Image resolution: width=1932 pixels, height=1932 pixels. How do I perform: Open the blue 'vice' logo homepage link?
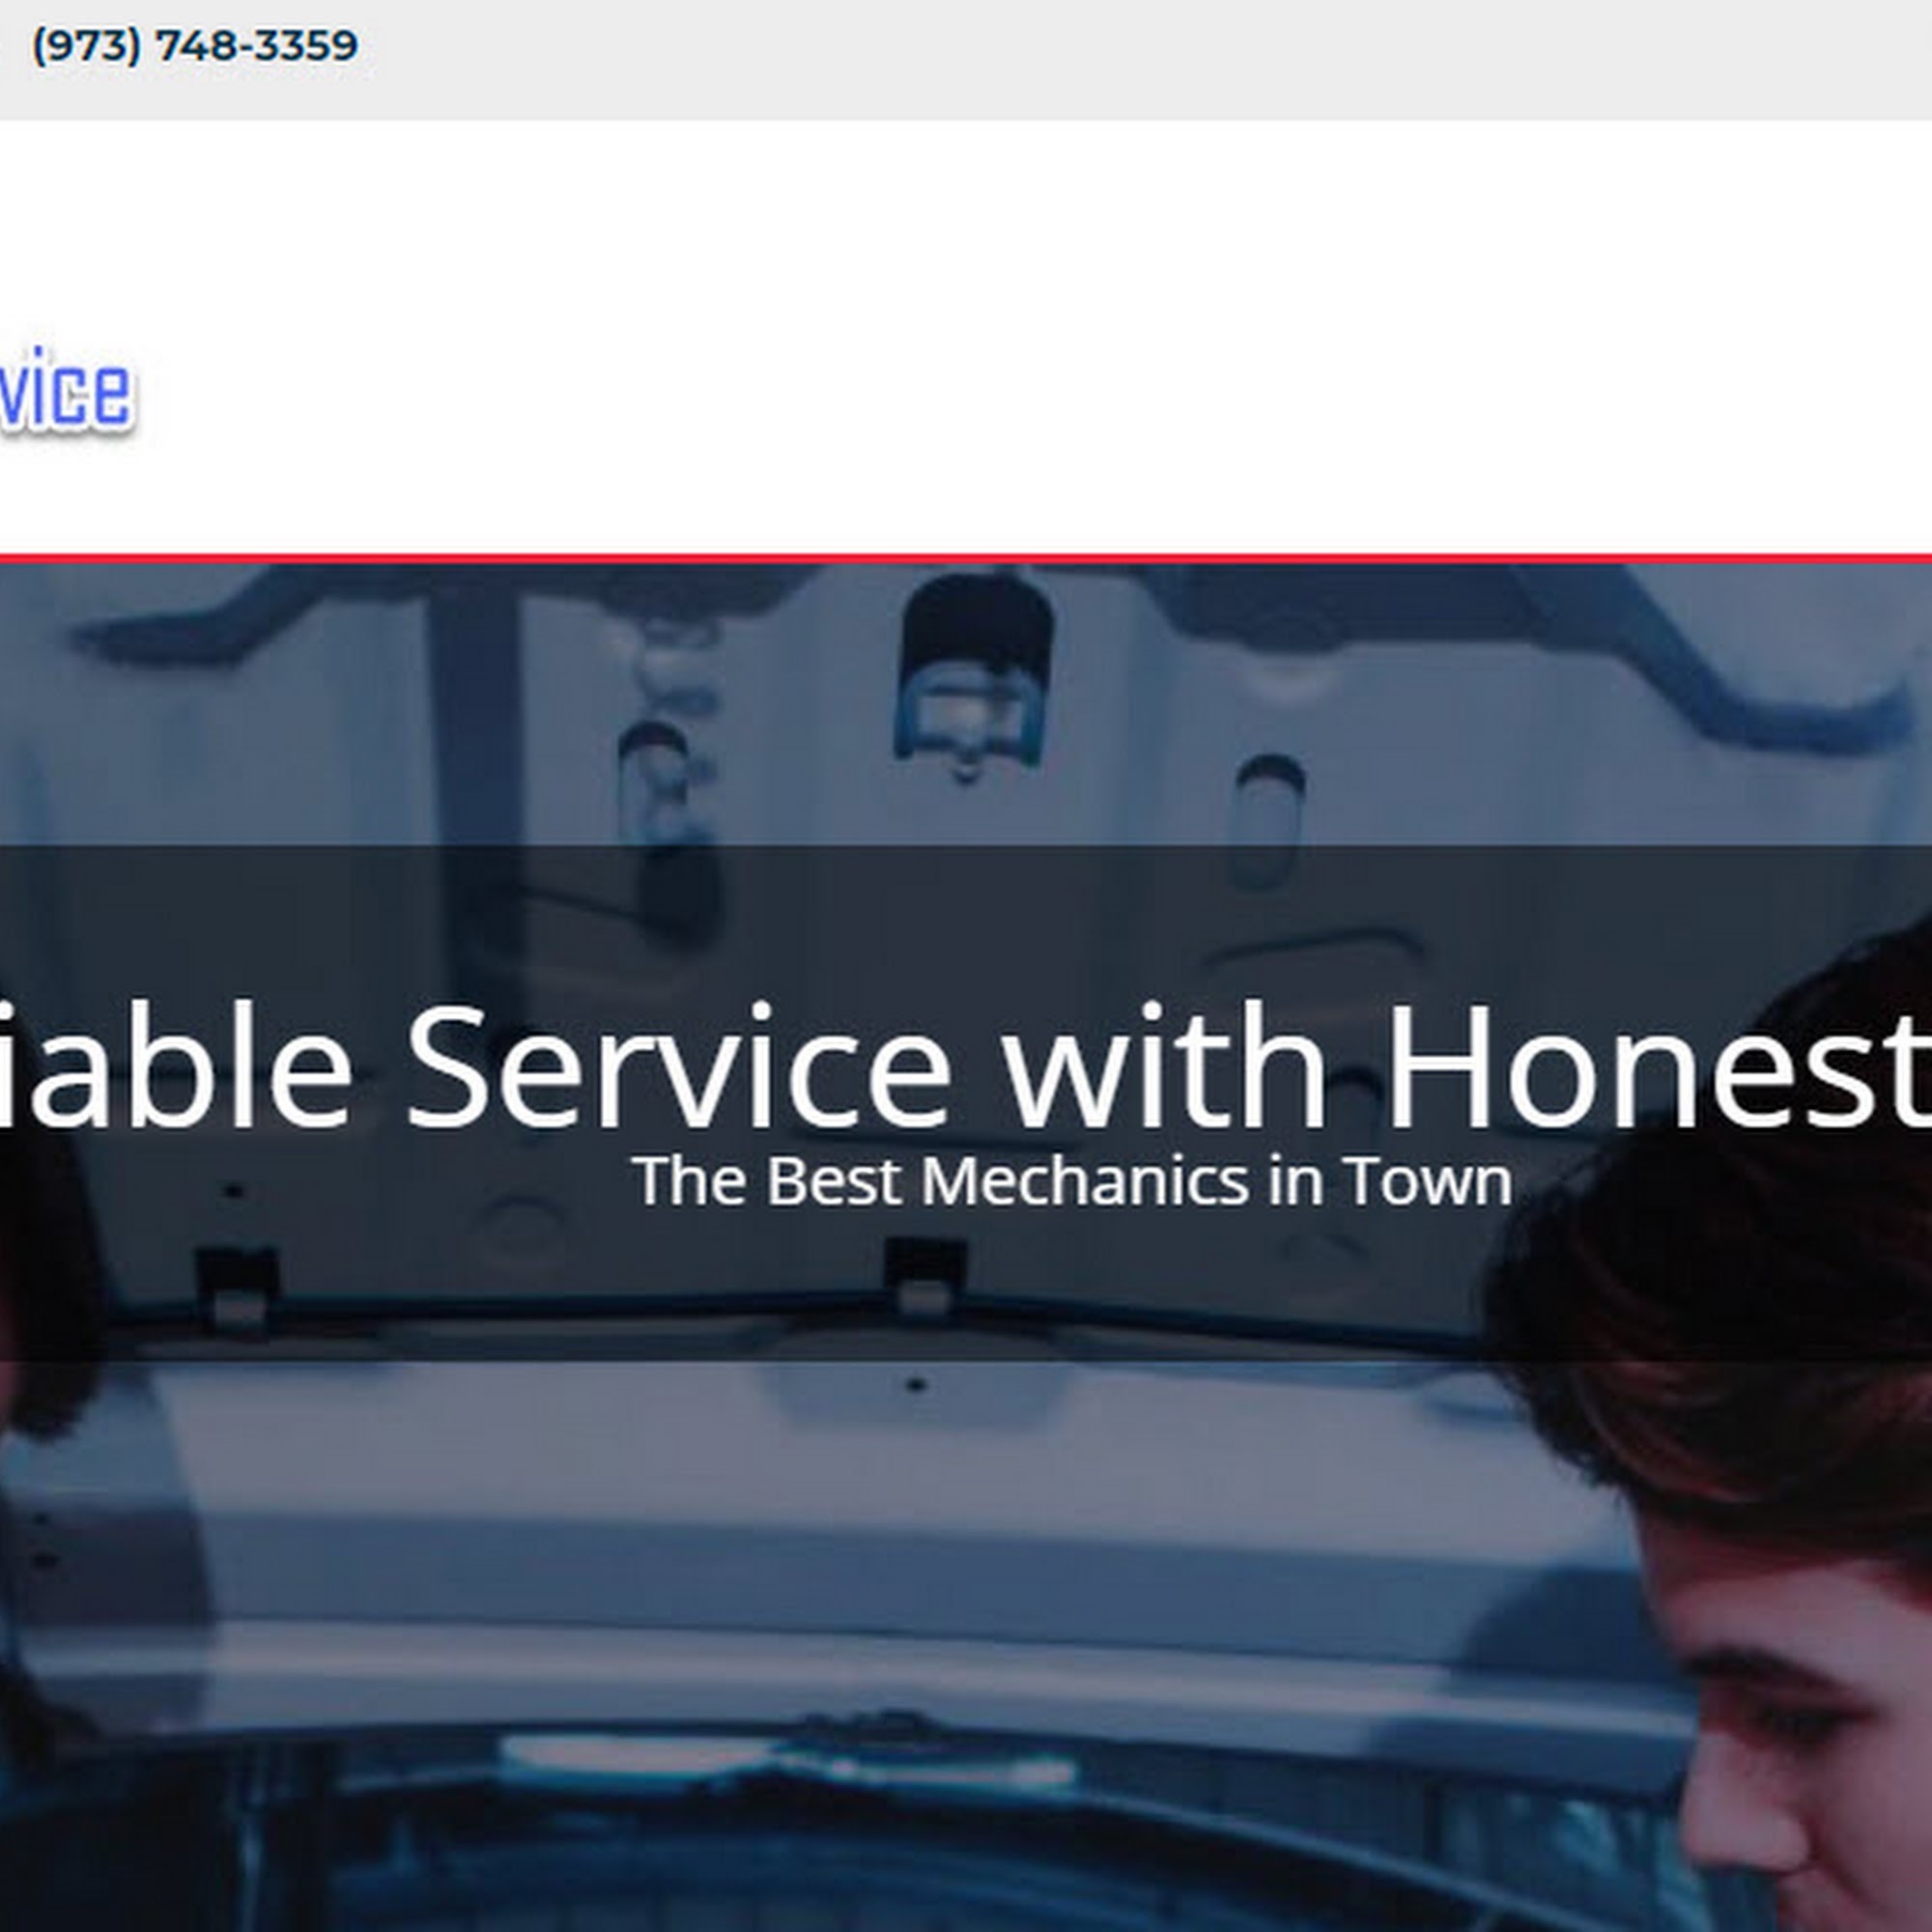66,390
